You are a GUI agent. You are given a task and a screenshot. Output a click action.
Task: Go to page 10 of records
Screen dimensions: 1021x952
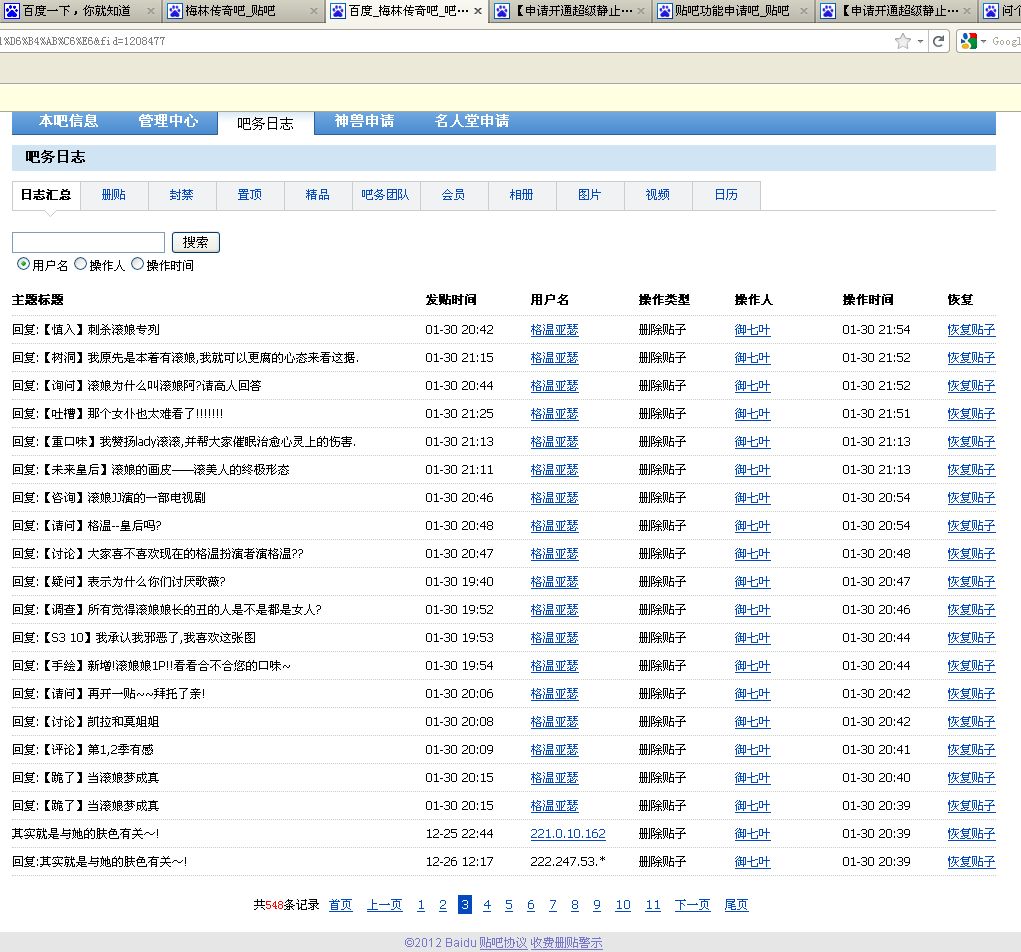[x=623, y=905]
